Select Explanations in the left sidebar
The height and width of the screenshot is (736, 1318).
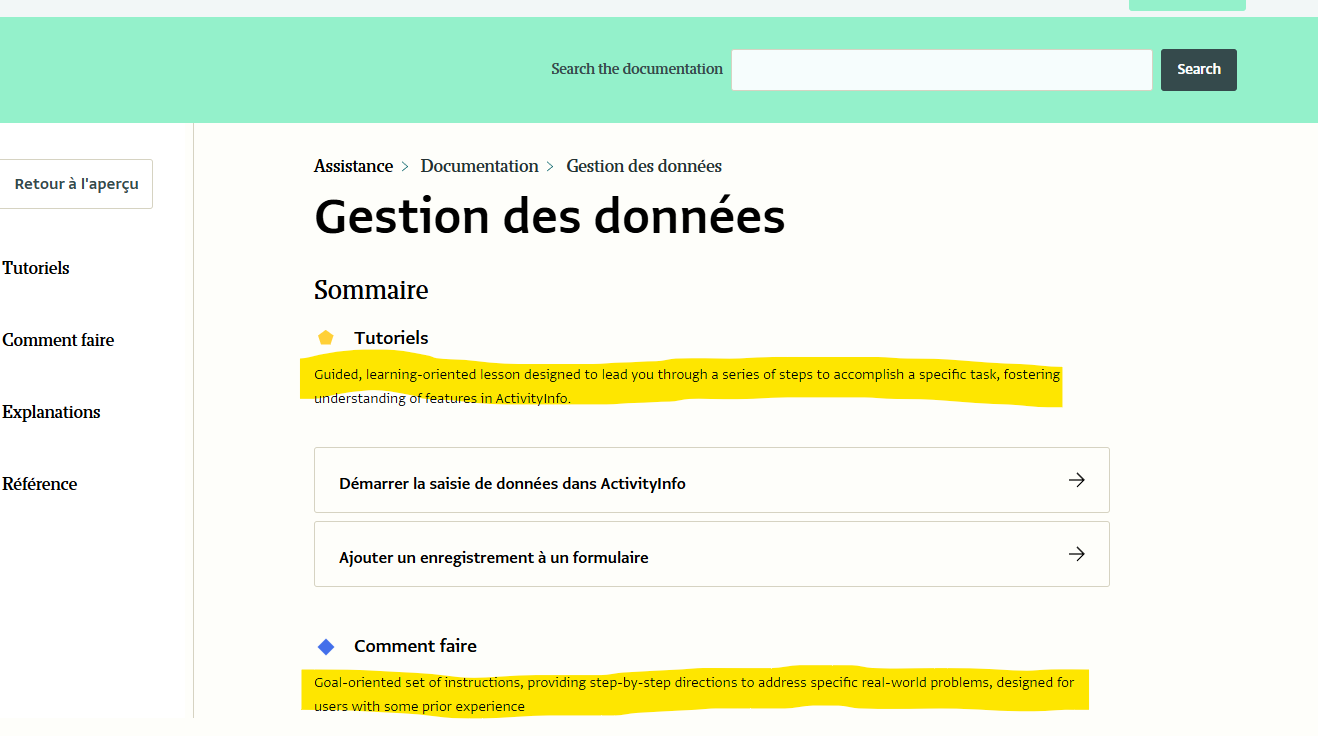tap(51, 412)
